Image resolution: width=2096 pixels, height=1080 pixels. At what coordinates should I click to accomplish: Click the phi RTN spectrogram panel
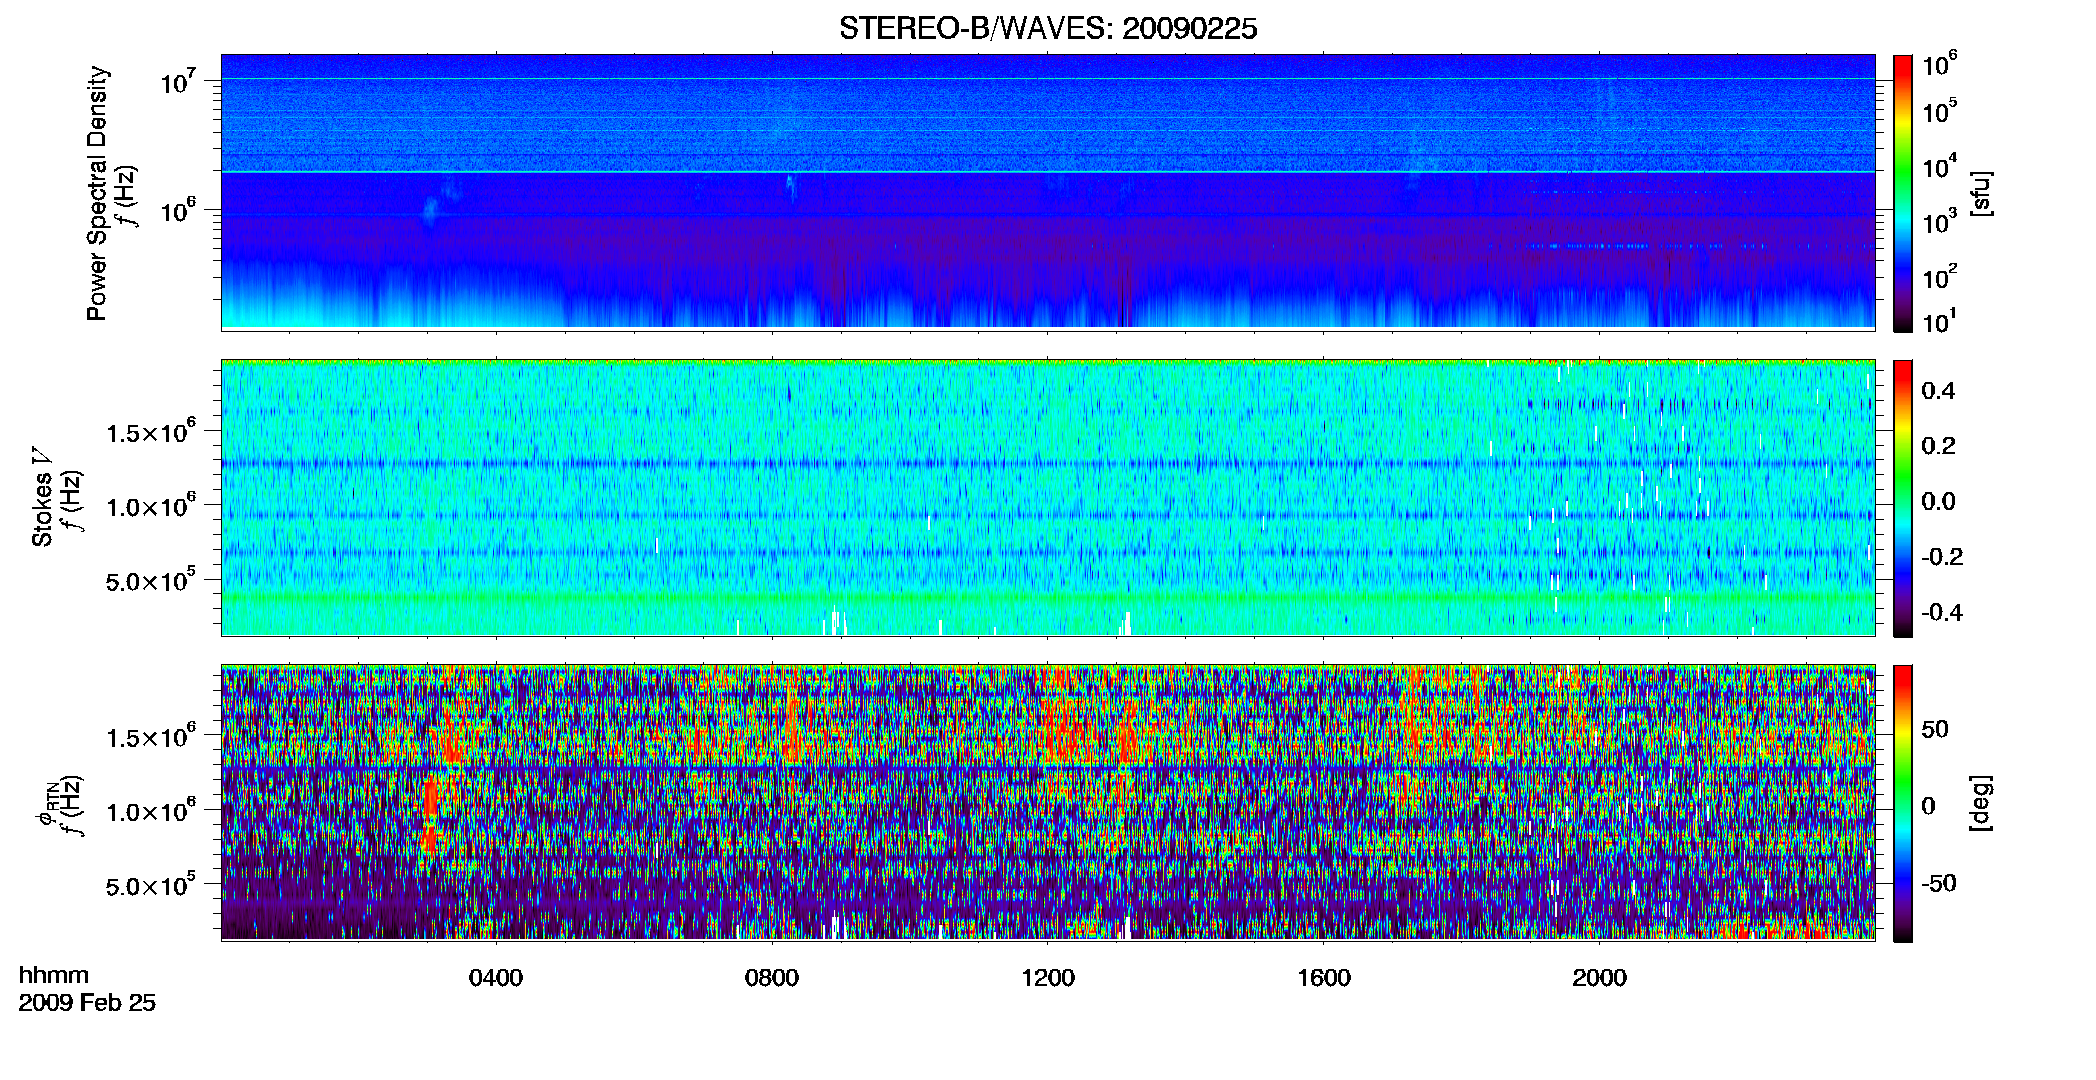pos(1048,803)
